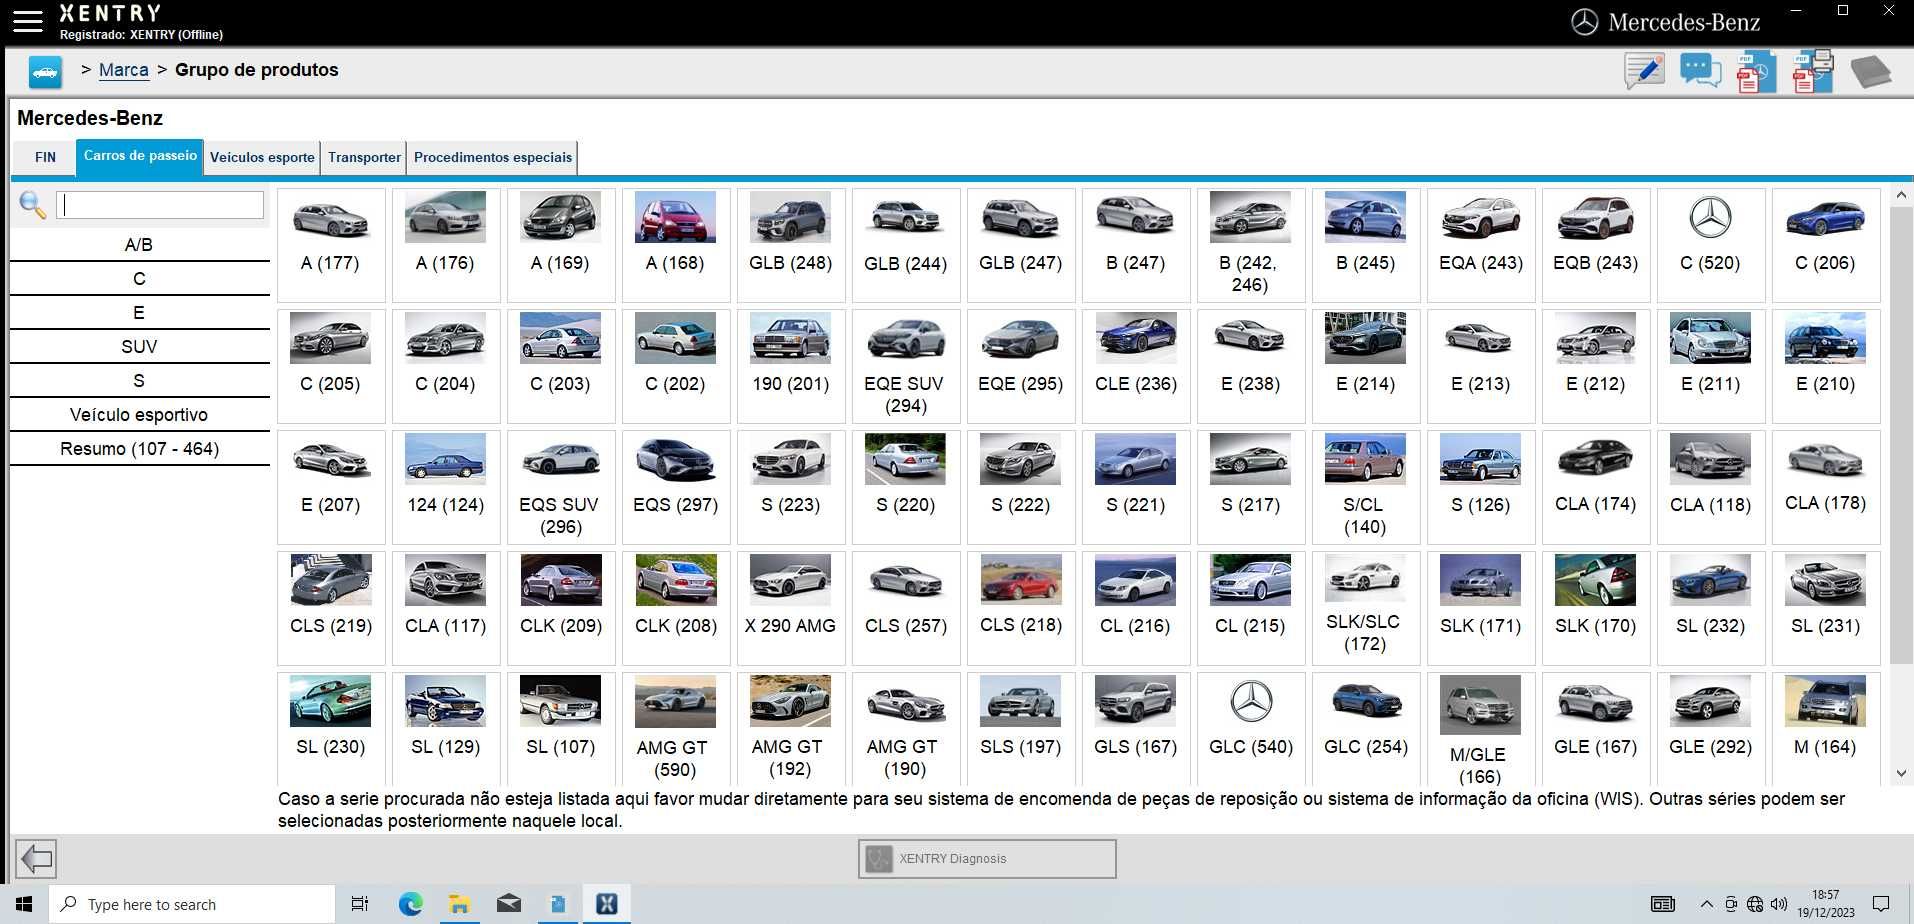Click the XENTRY app icon on taskbar
1914x924 pixels.
tap(606, 904)
